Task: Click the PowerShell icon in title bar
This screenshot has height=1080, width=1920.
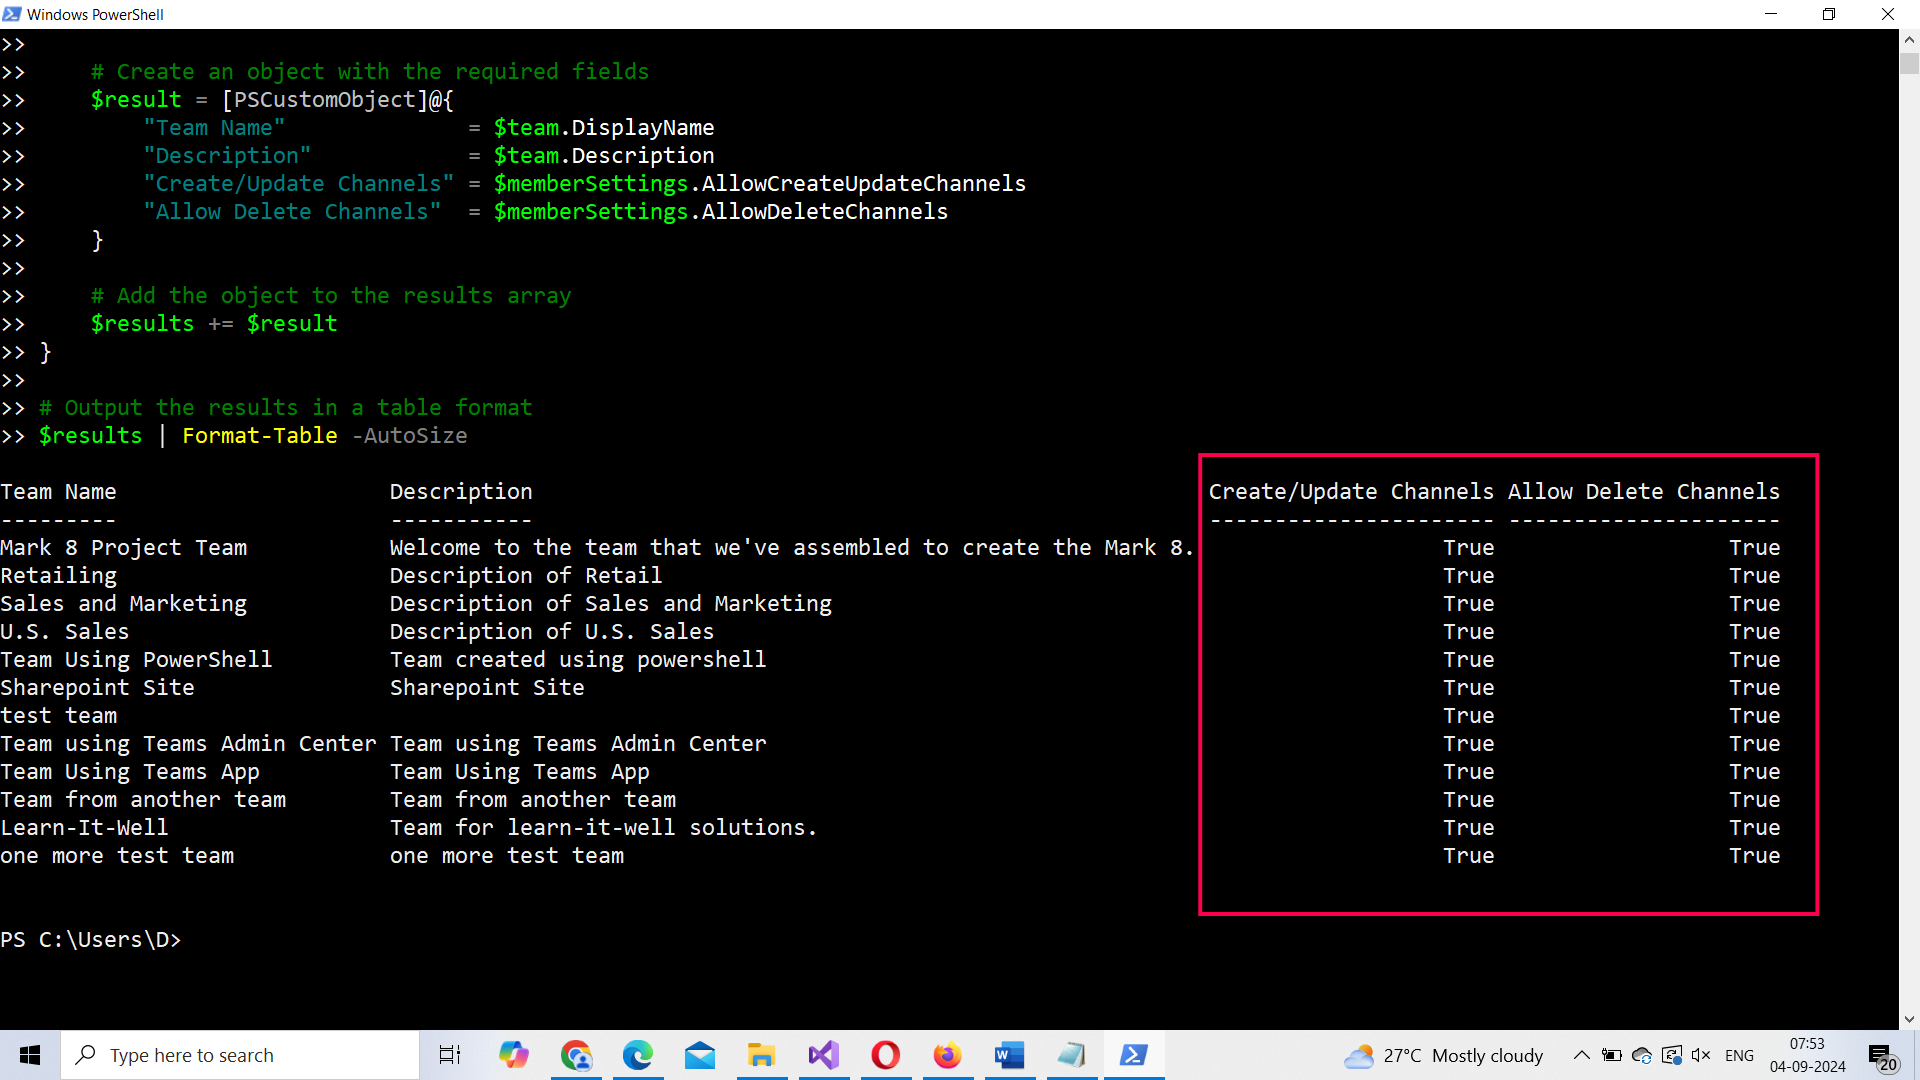Action: point(12,14)
